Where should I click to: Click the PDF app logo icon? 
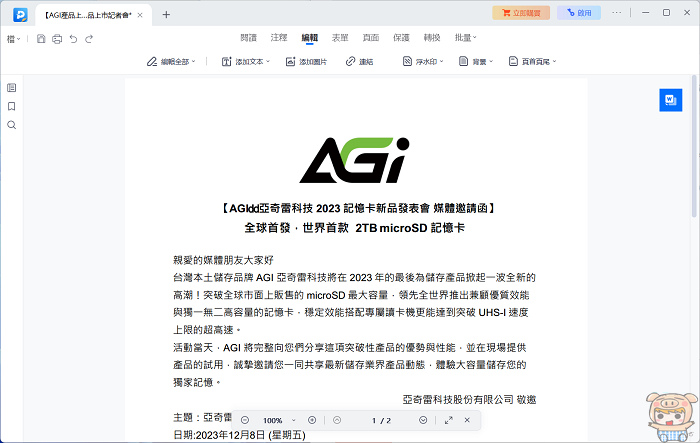20,15
